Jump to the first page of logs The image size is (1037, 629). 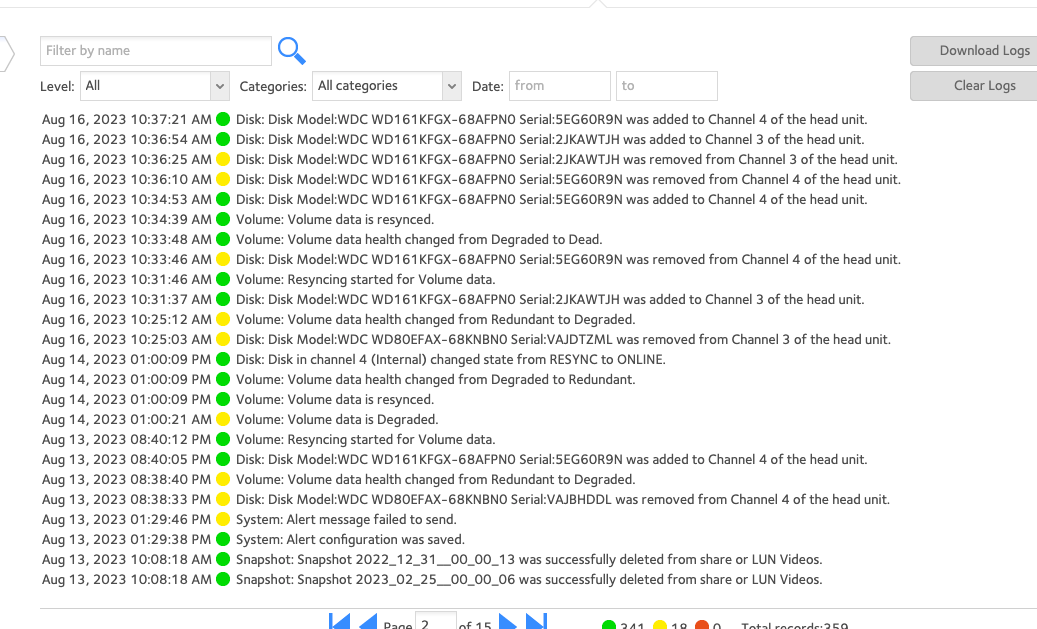click(339, 621)
